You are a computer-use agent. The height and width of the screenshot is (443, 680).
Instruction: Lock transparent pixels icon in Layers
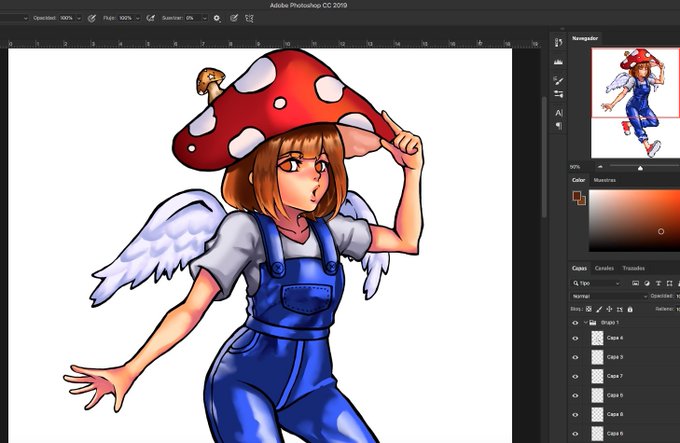point(588,309)
